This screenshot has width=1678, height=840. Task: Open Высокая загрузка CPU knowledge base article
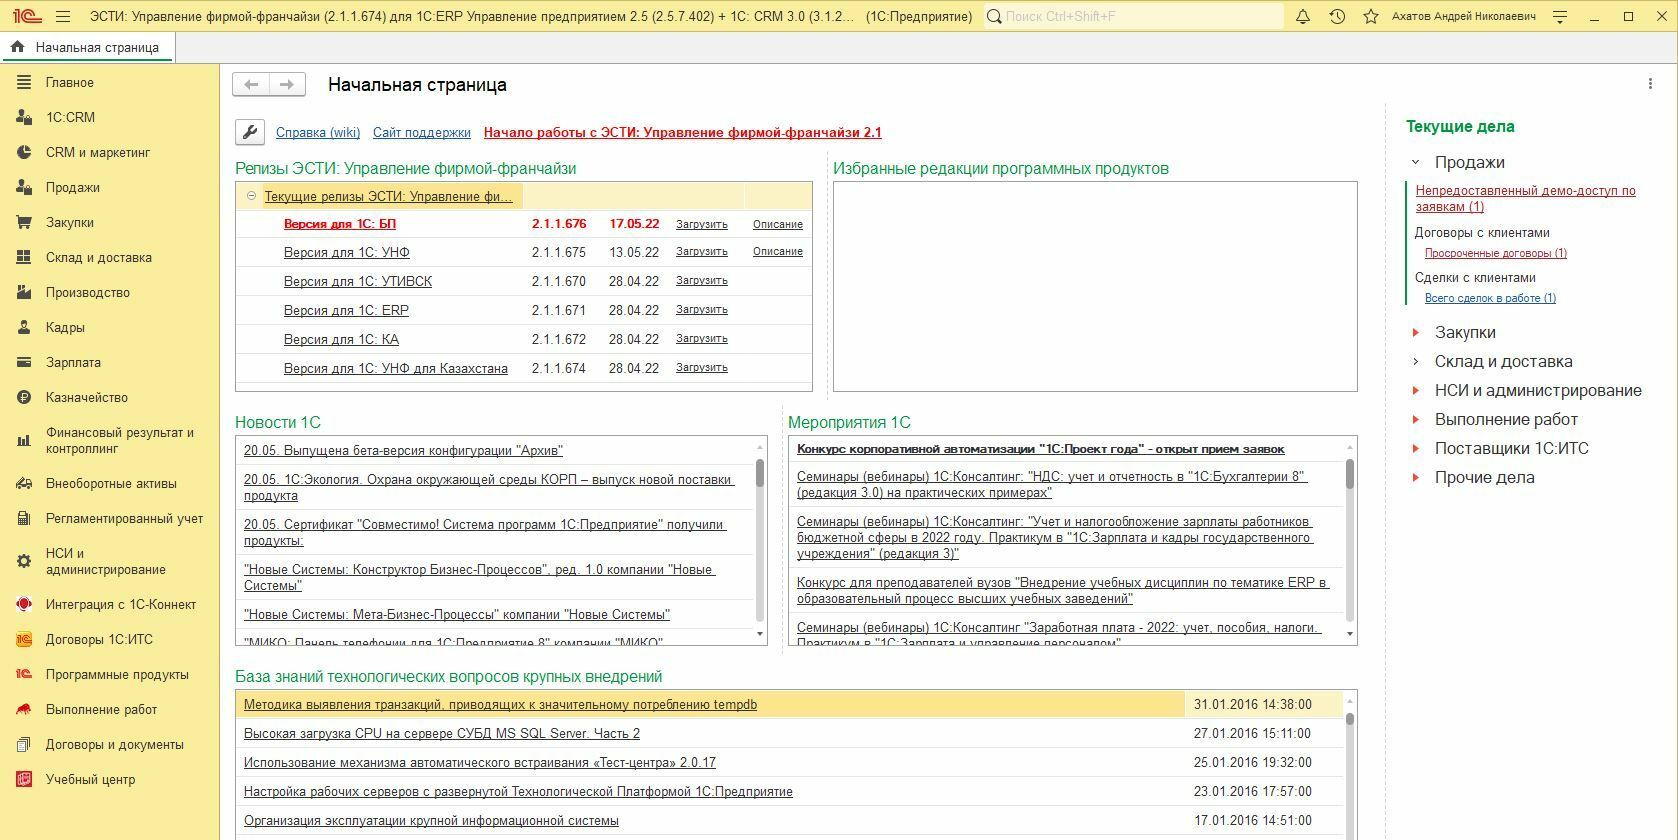[x=442, y=733]
